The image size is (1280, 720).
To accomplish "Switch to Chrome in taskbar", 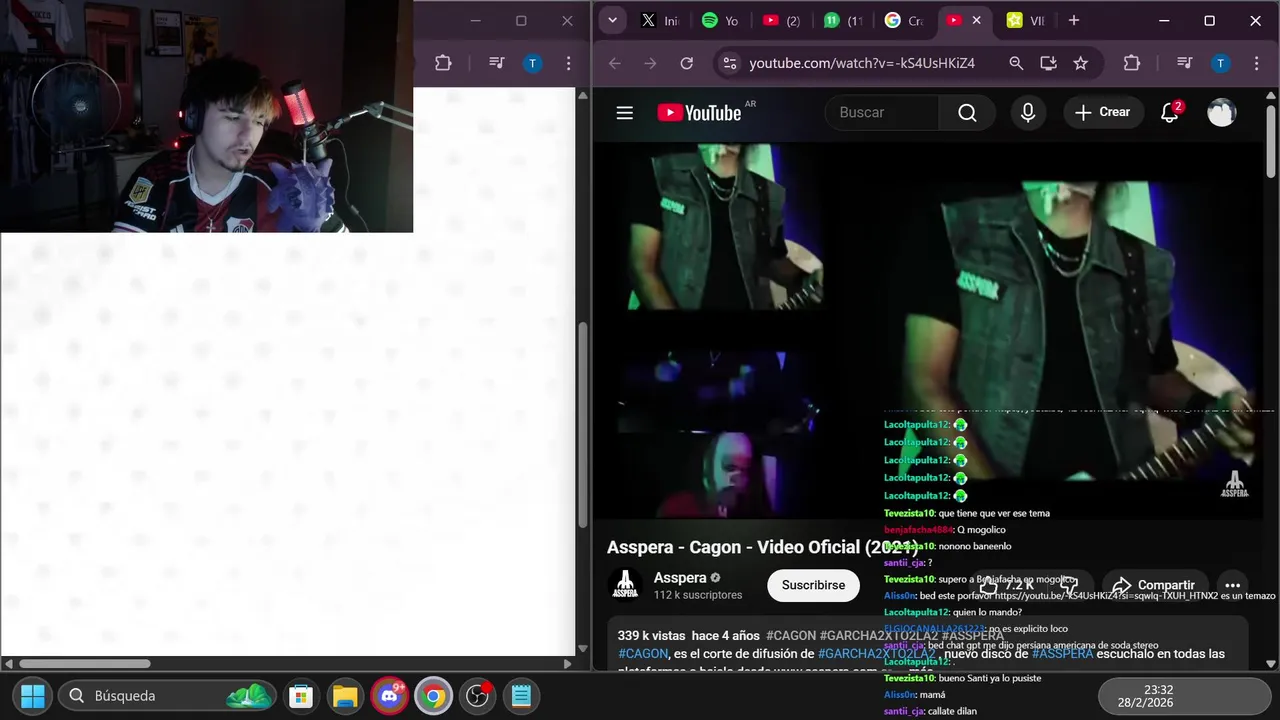I will [x=433, y=696].
